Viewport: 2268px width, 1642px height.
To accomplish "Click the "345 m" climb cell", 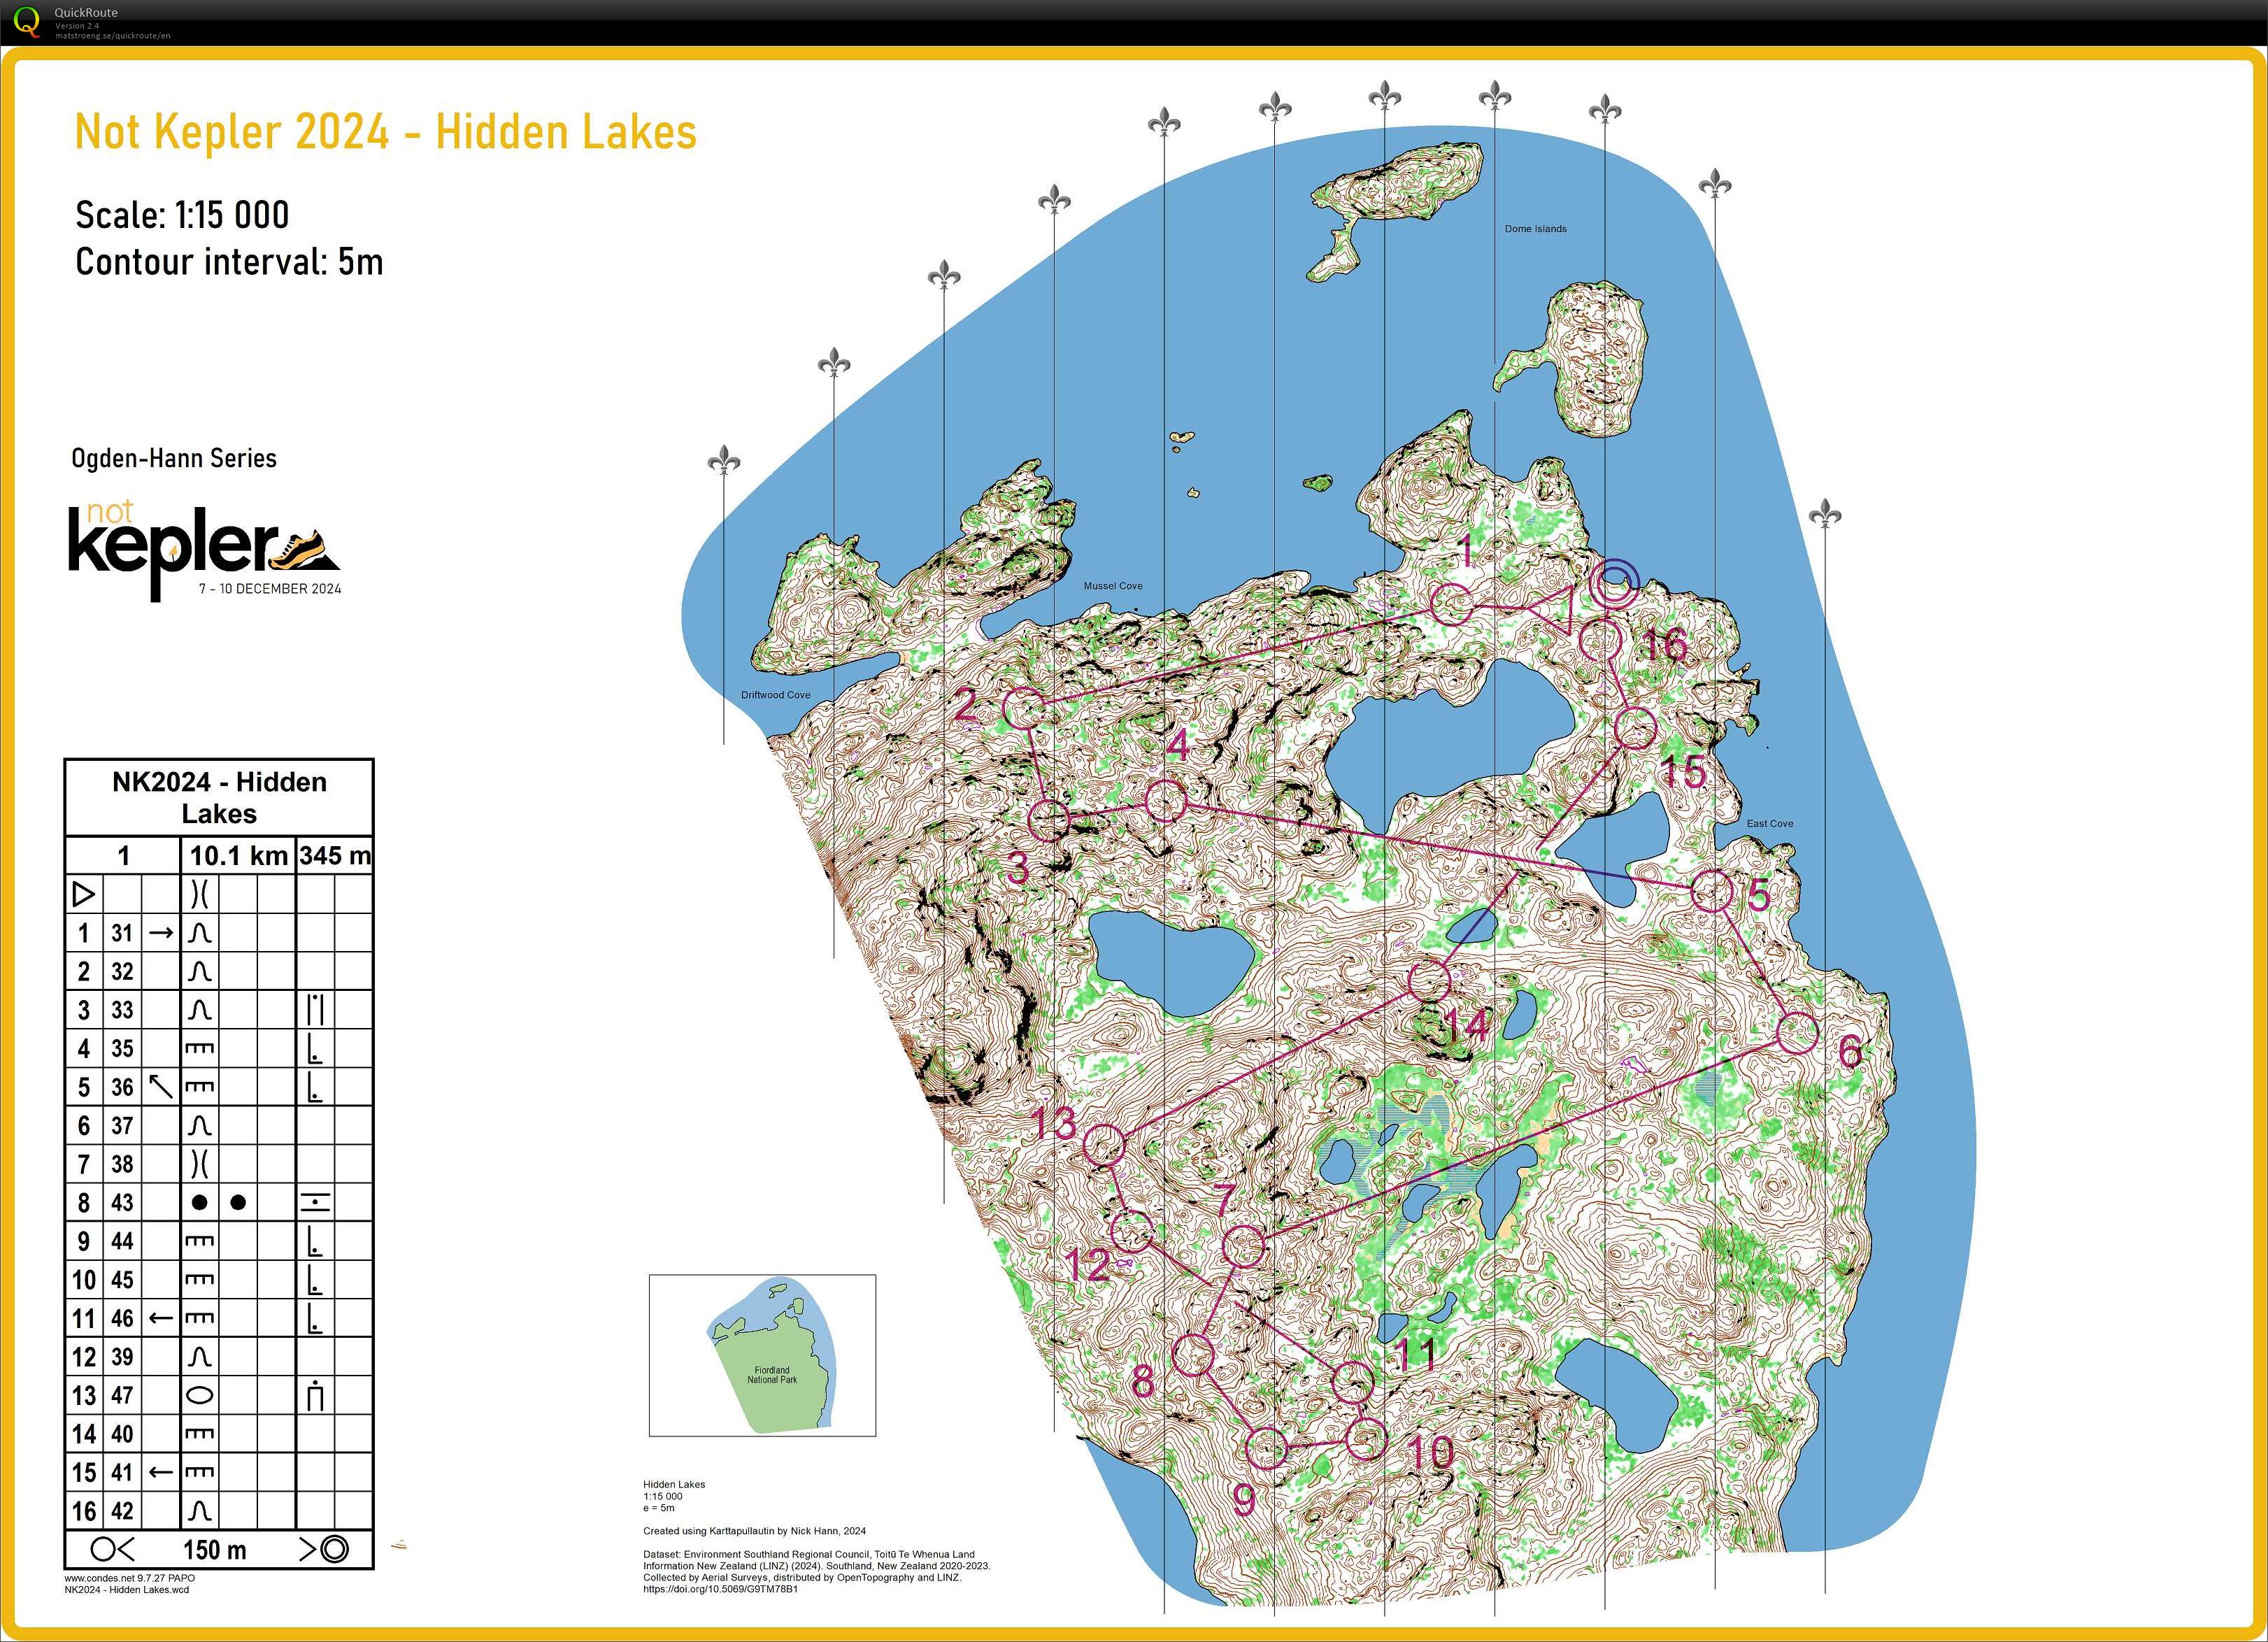I will 334,856.
